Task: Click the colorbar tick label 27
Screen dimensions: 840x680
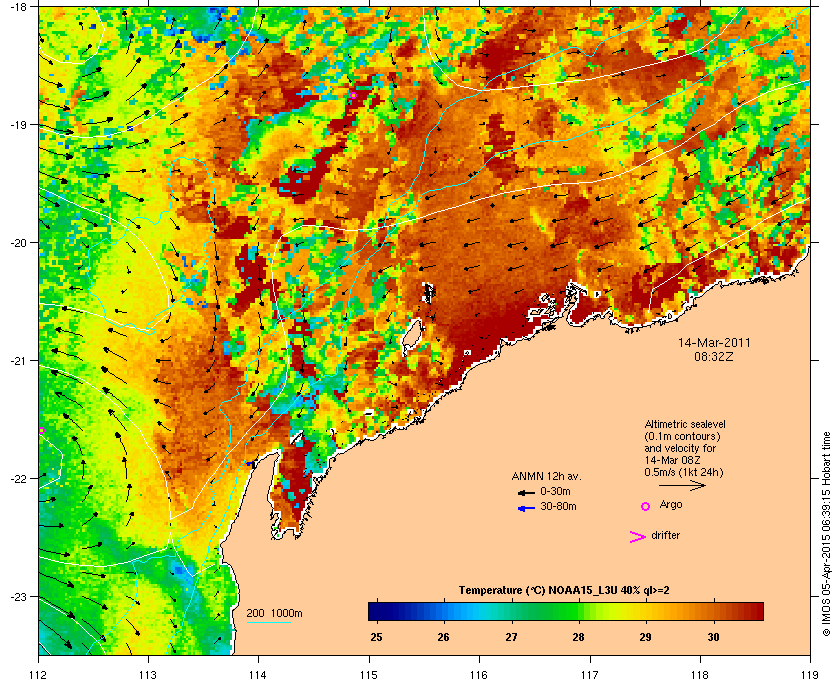Action: [511, 637]
